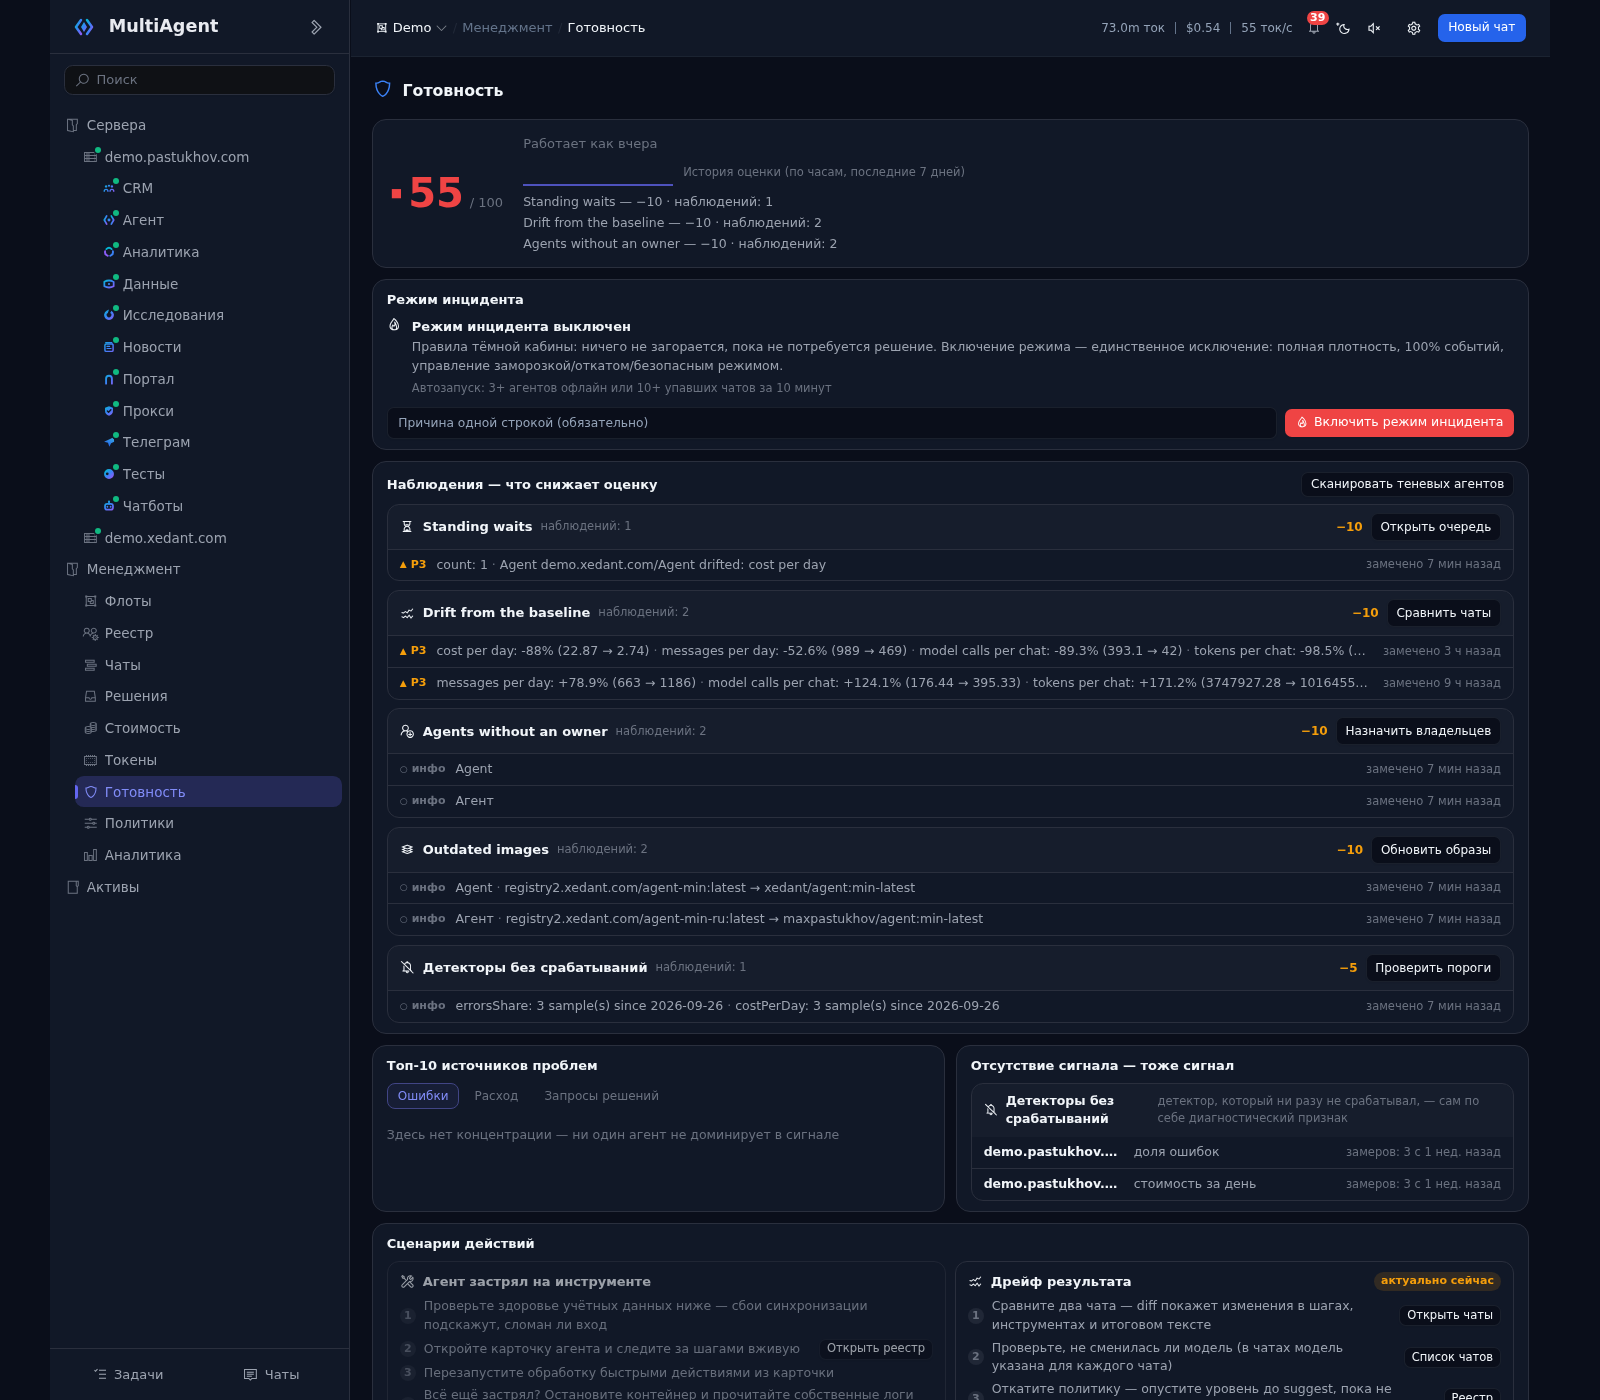This screenshot has height=1400, width=1600.
Task: Click Открыть реестр button
Action: 876,1349
